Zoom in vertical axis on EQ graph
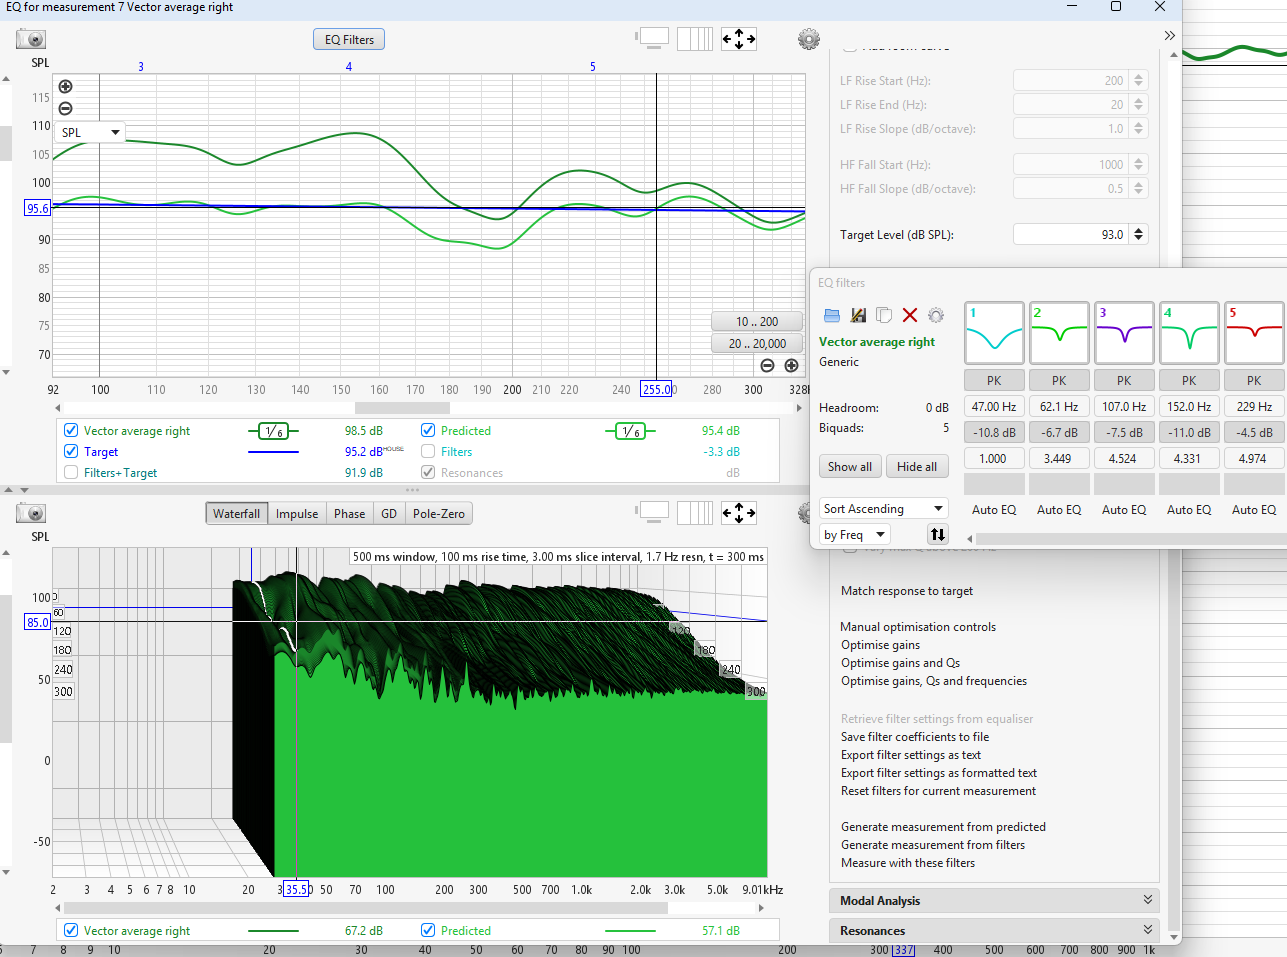The height and width of the screenshot is (957, 1287). tap(65, 87)
